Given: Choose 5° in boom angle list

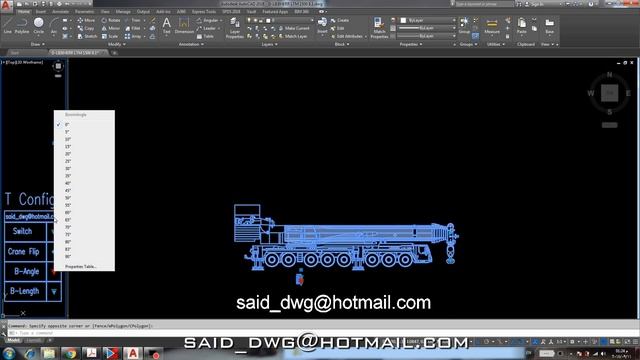Looking at the screenshot, I should (84, 132).
